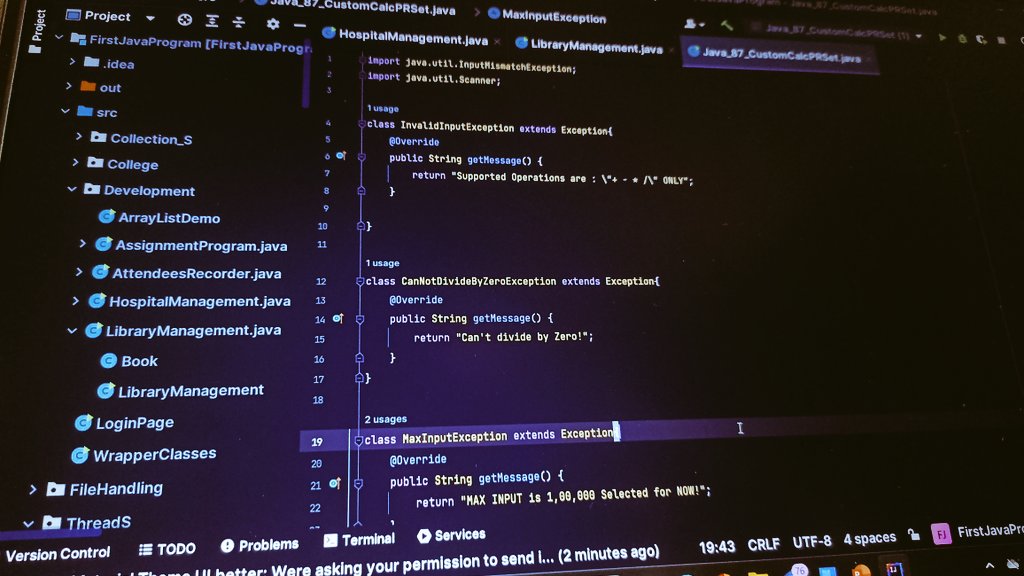1024x576 pixels.
Task: Expand the .idea folder
Action: coord(72,61)
